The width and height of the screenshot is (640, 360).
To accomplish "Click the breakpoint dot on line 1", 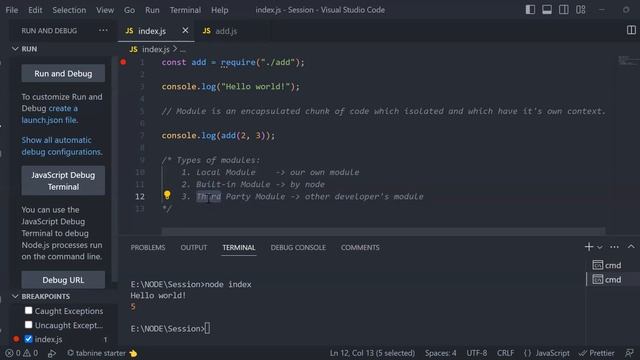I will 123,62.
